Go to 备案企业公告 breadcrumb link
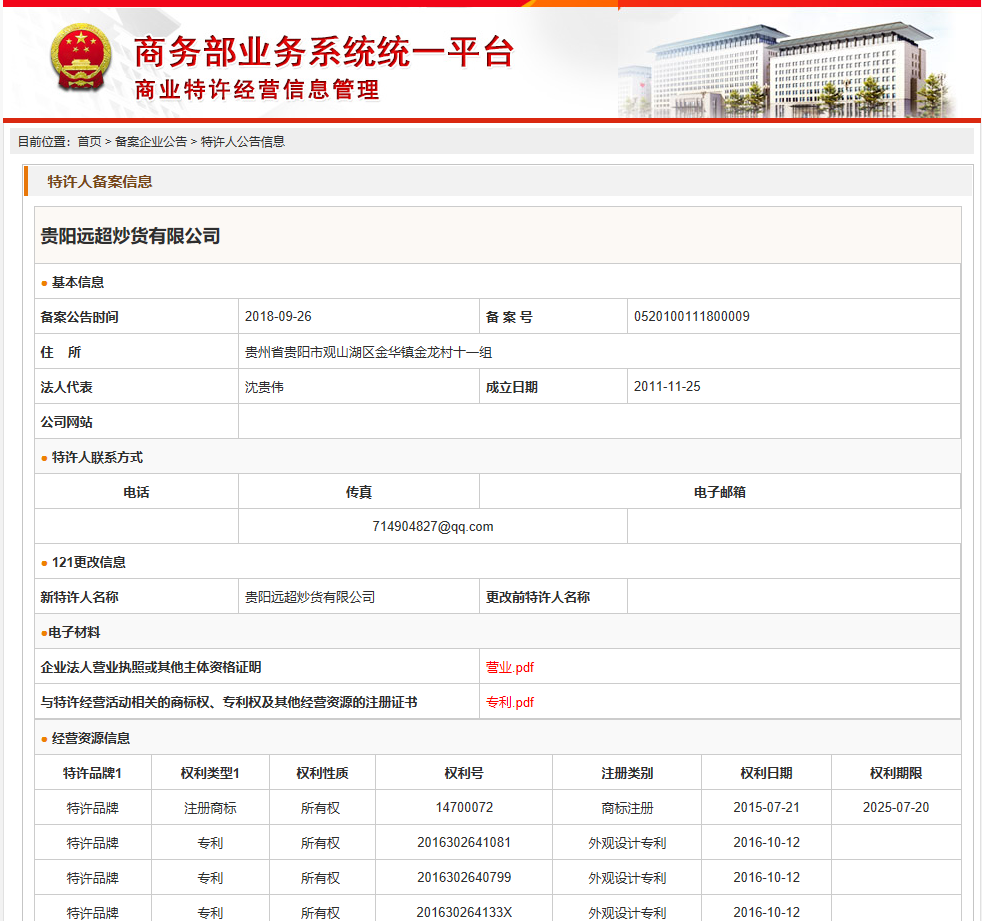 151,142
